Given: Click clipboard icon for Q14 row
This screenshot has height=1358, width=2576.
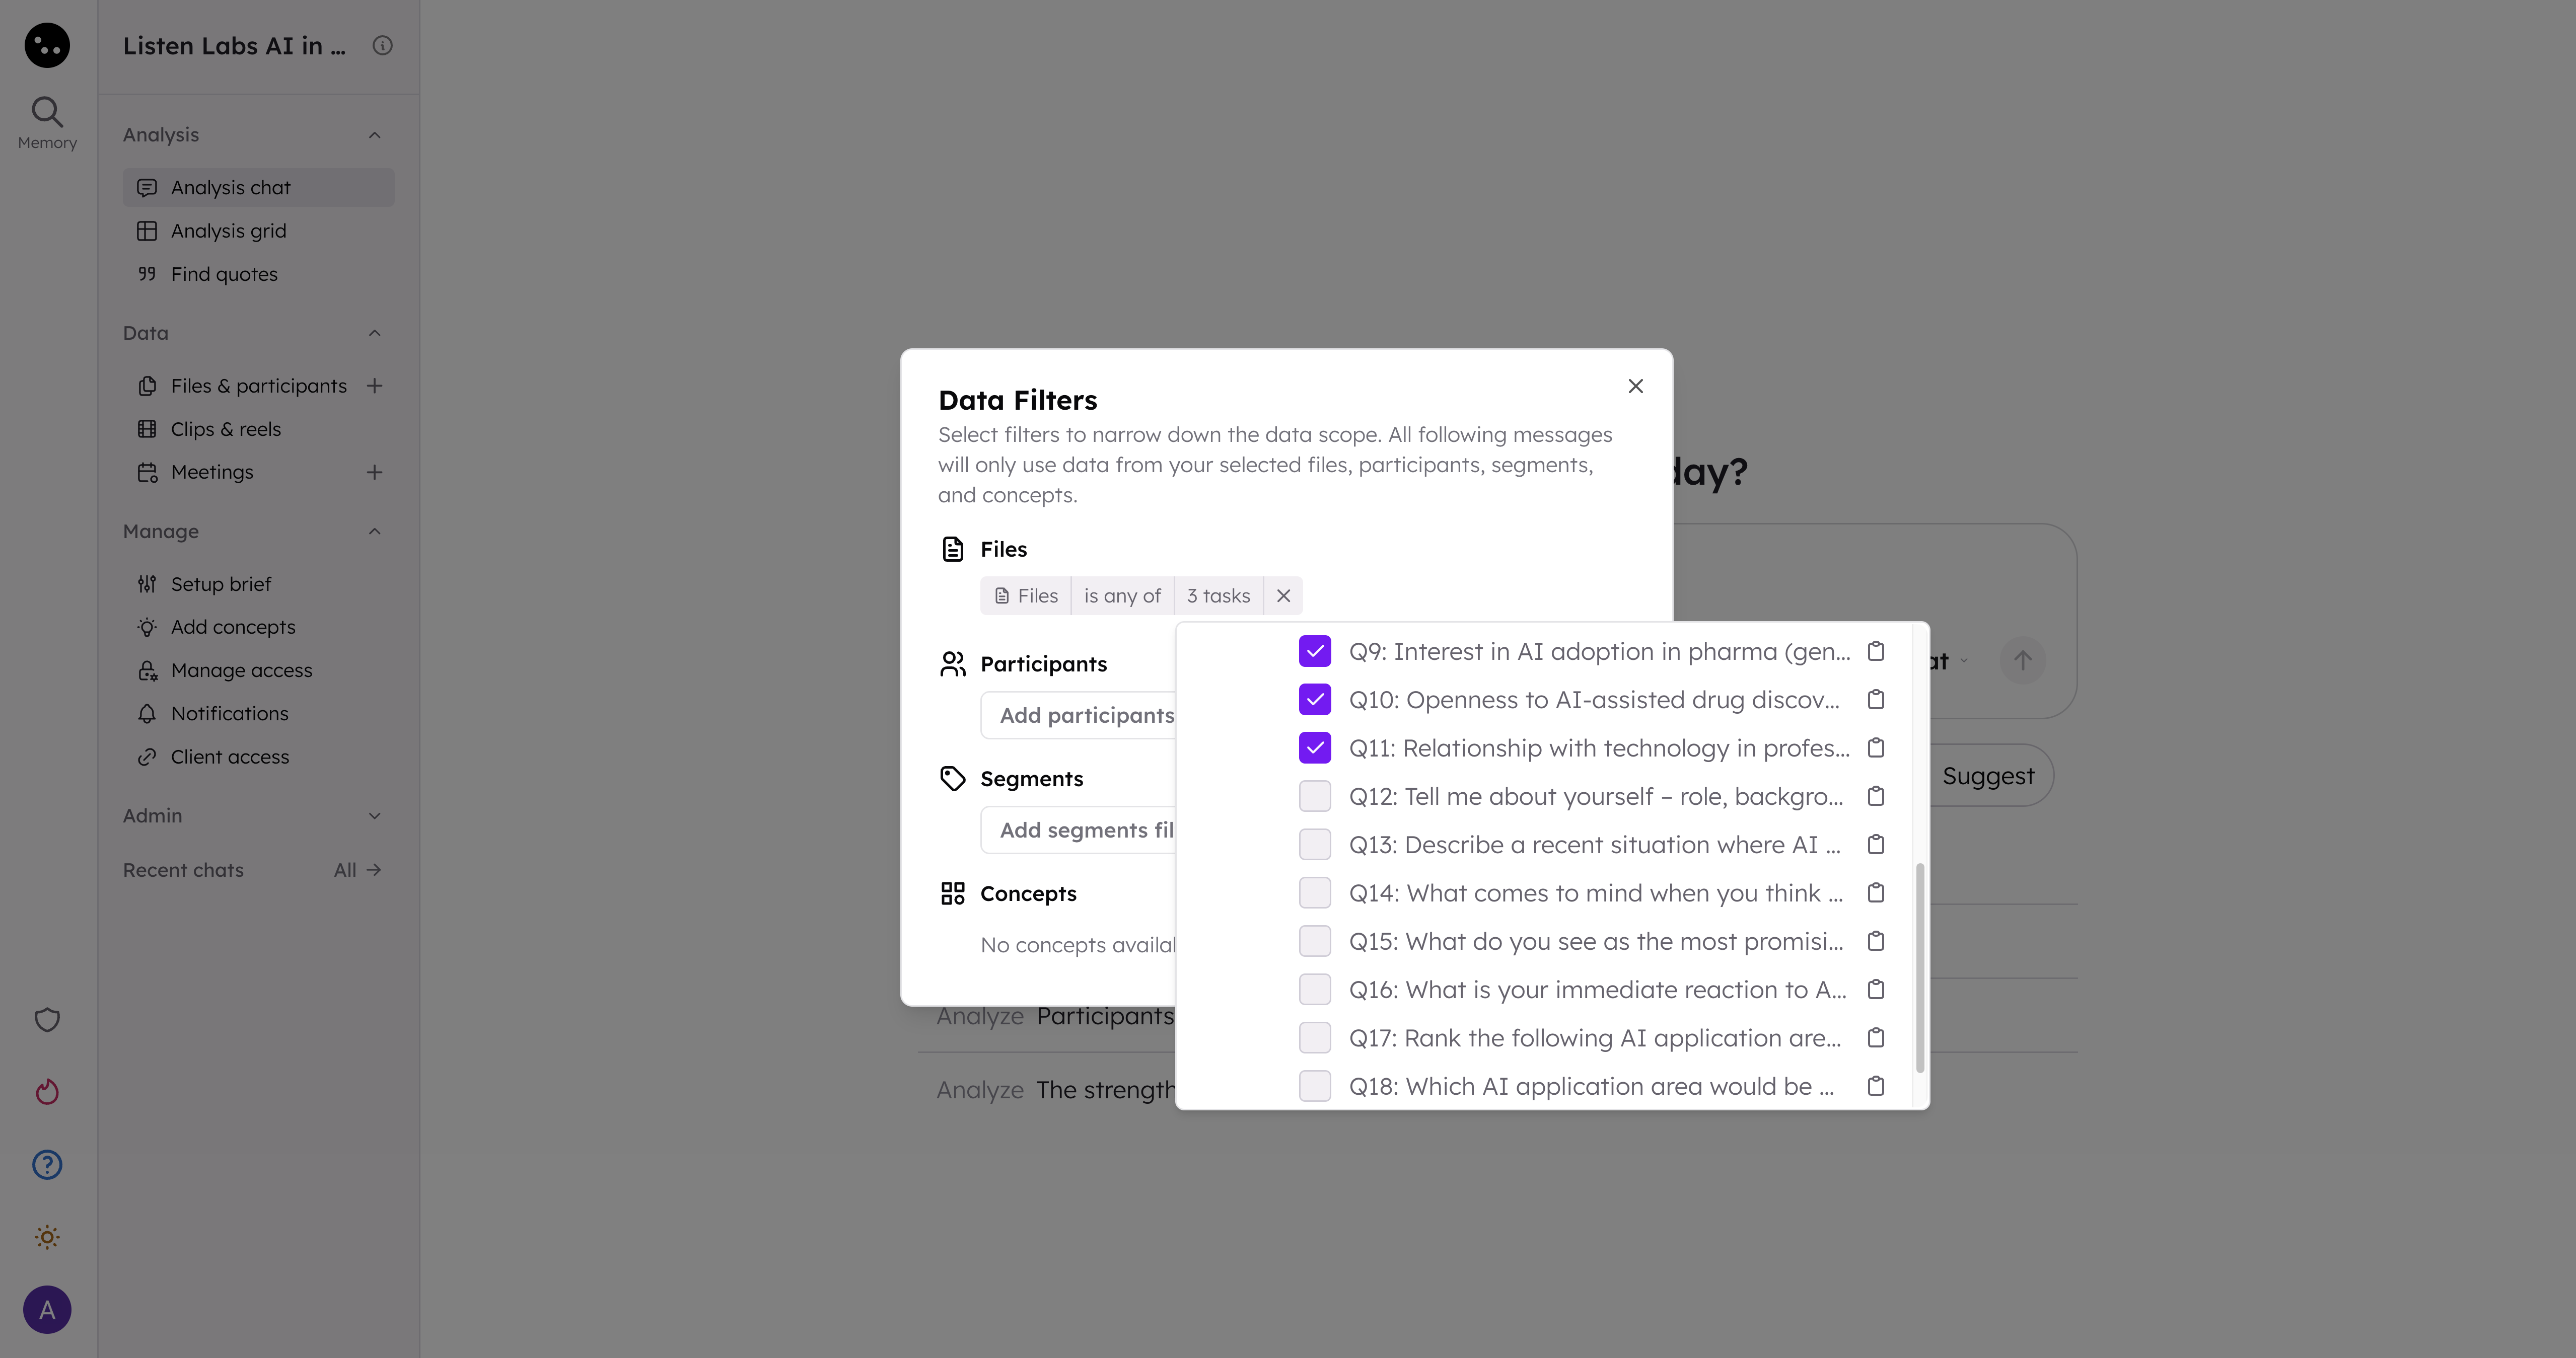Looking at the screenshot, I should [1876, 893].
